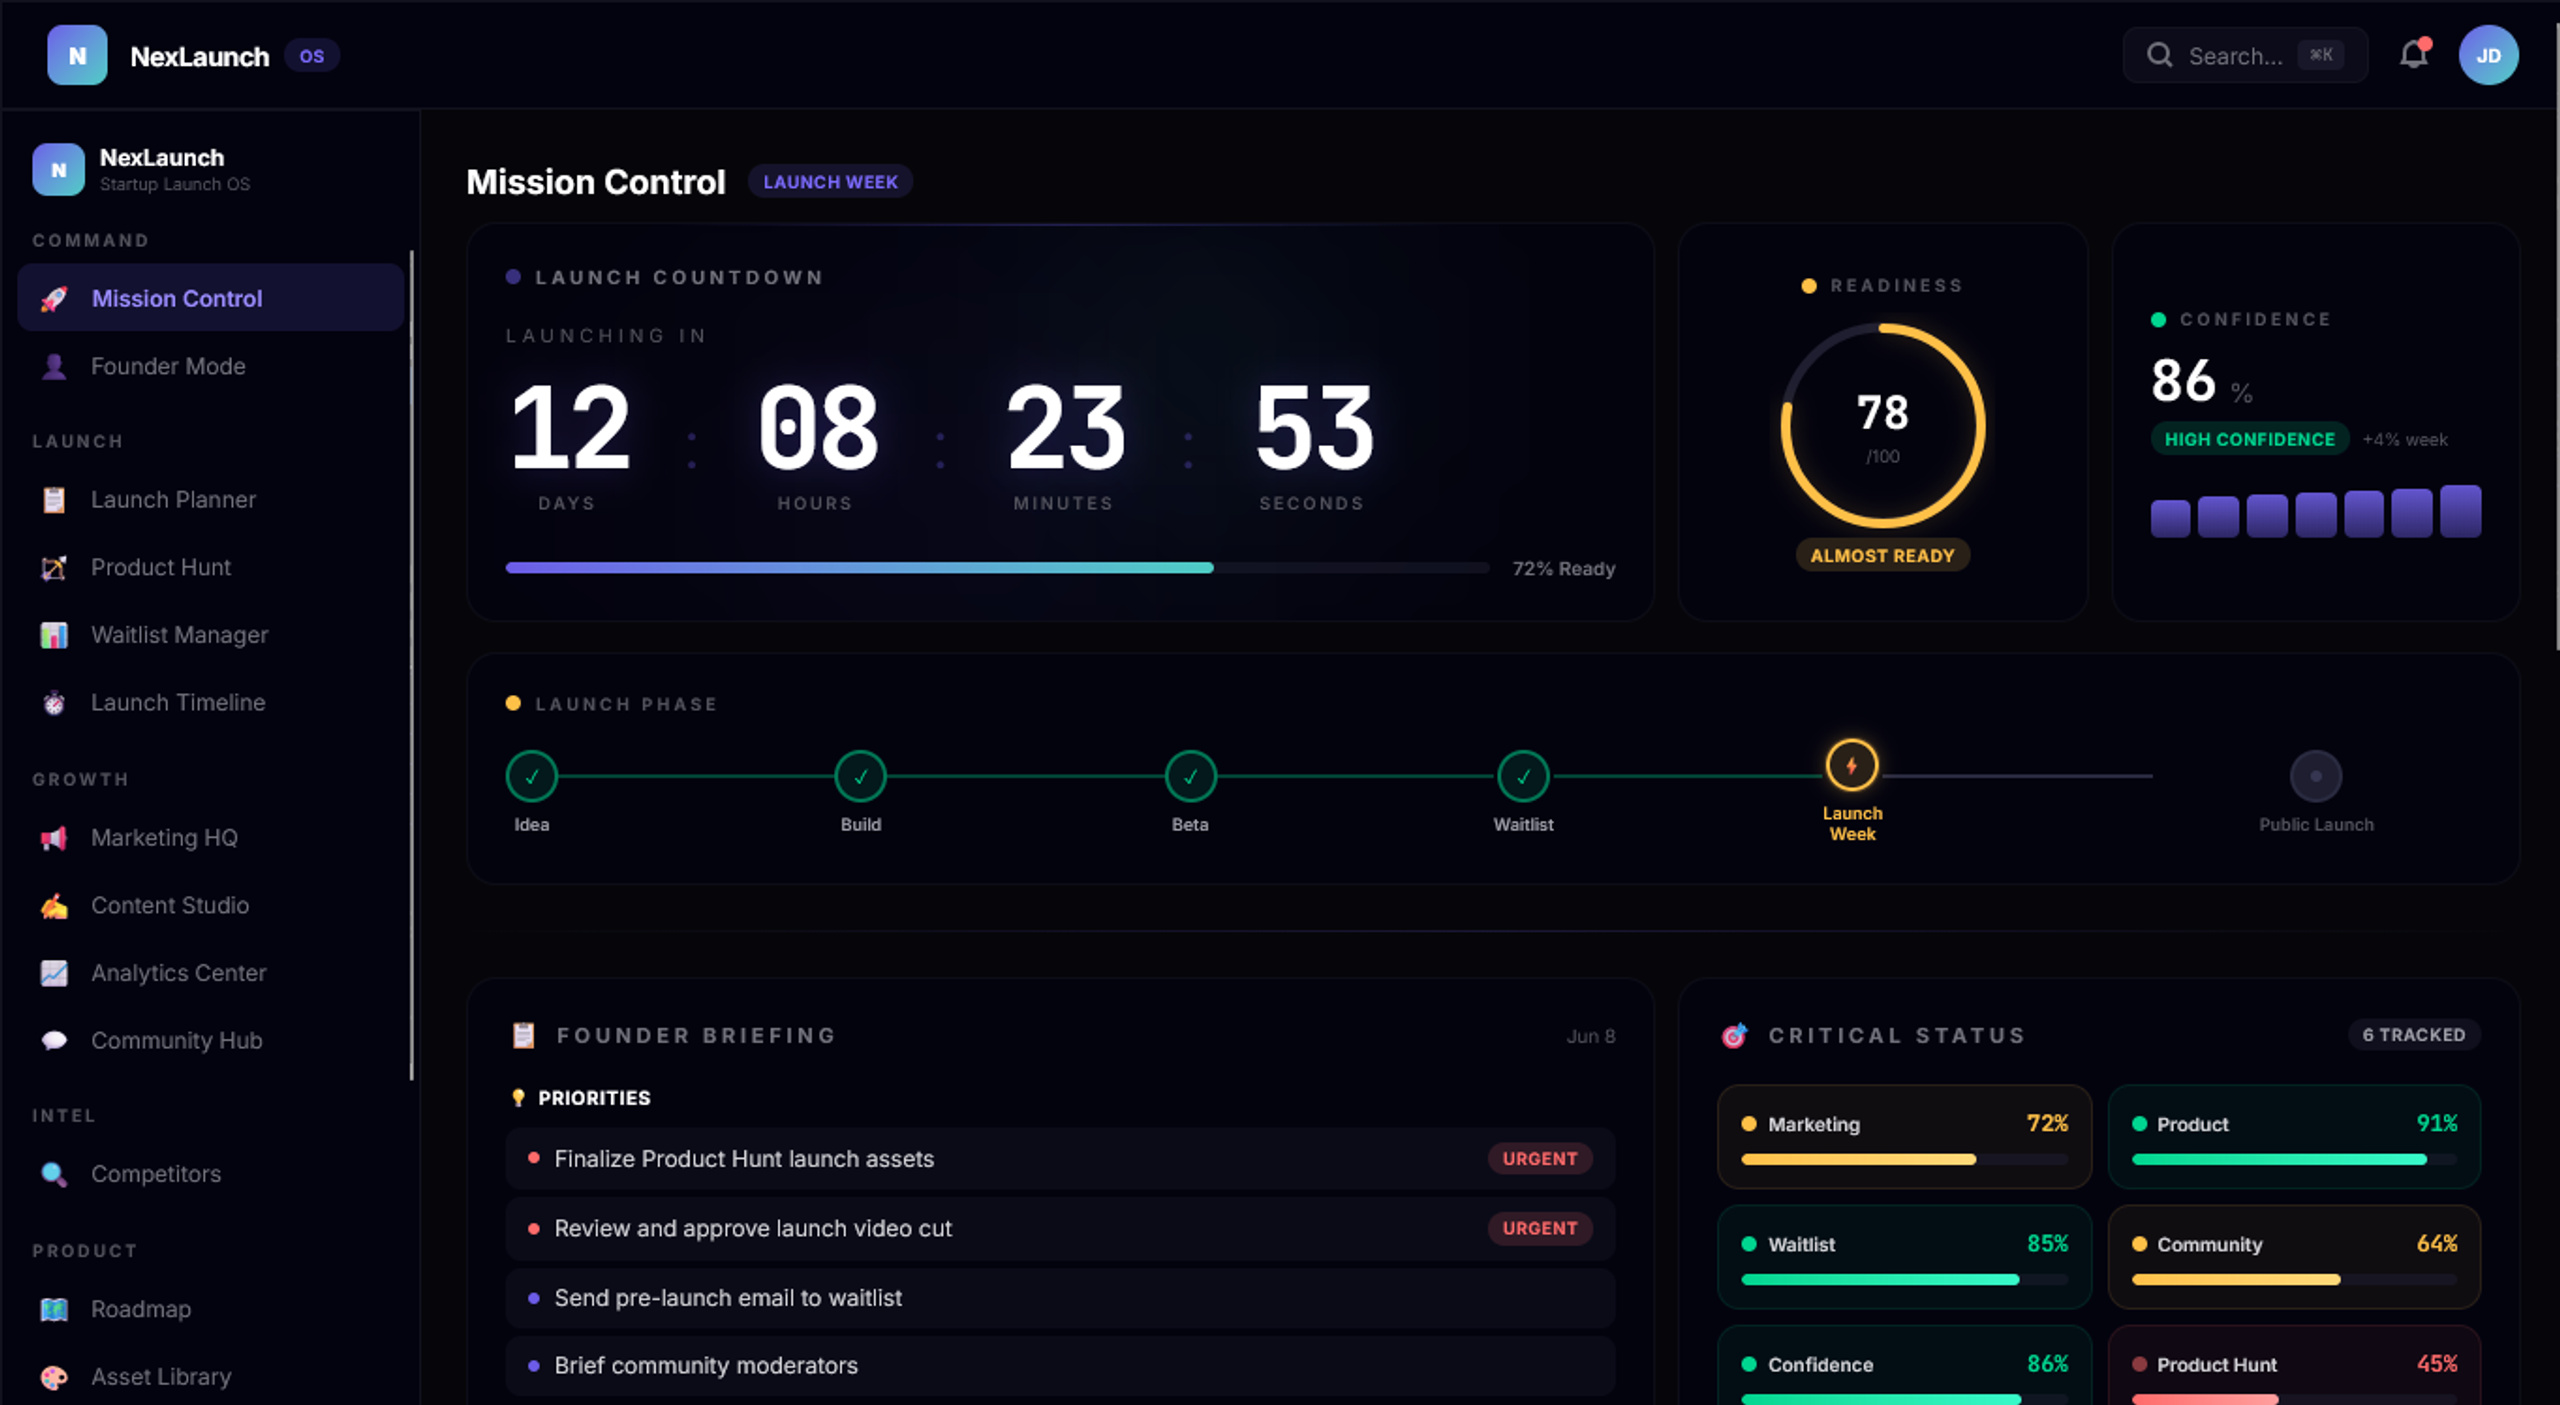This screenshot has width=2560, height=1405.
Task: Click the Search input field
Action: (2245, 55)
